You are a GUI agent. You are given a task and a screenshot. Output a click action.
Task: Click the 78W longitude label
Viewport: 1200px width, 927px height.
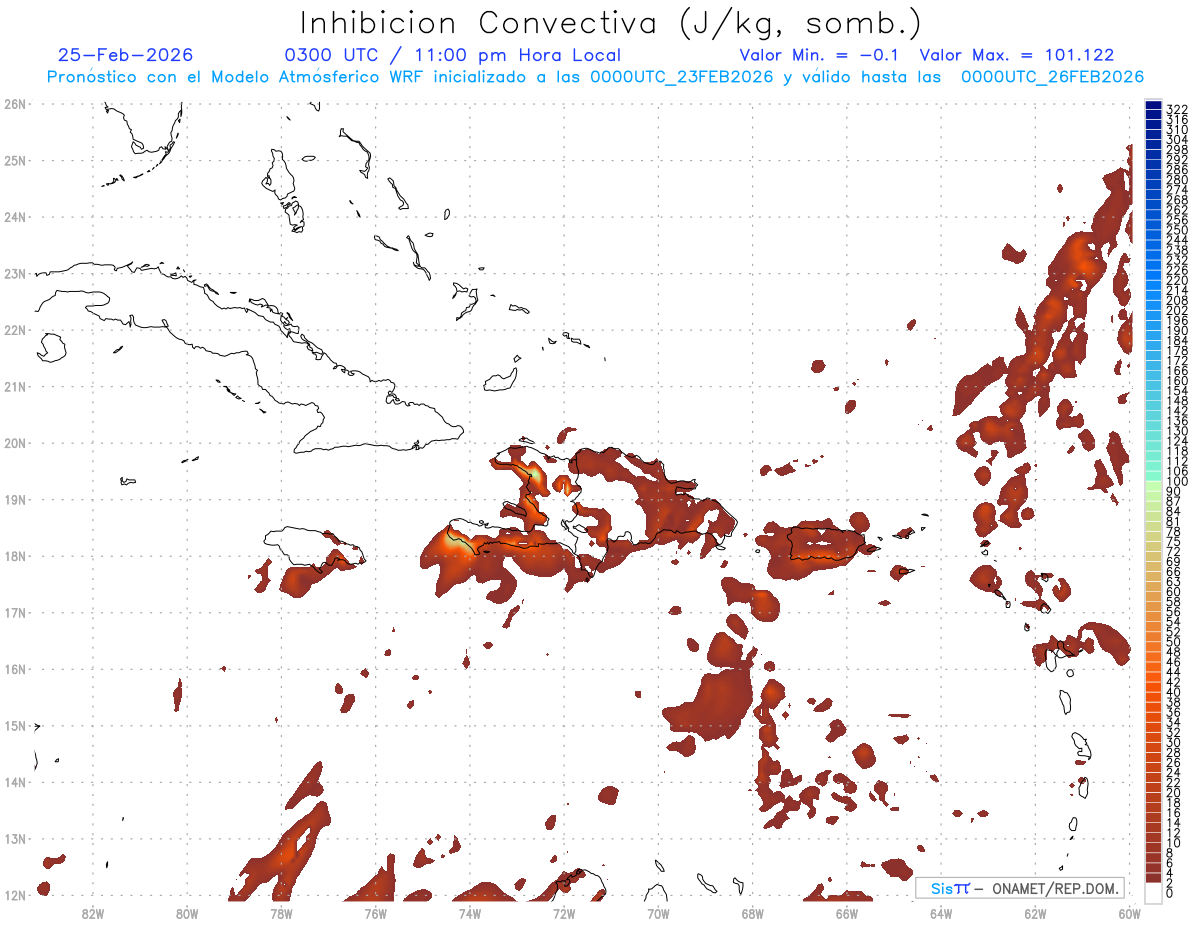(281, 912)
